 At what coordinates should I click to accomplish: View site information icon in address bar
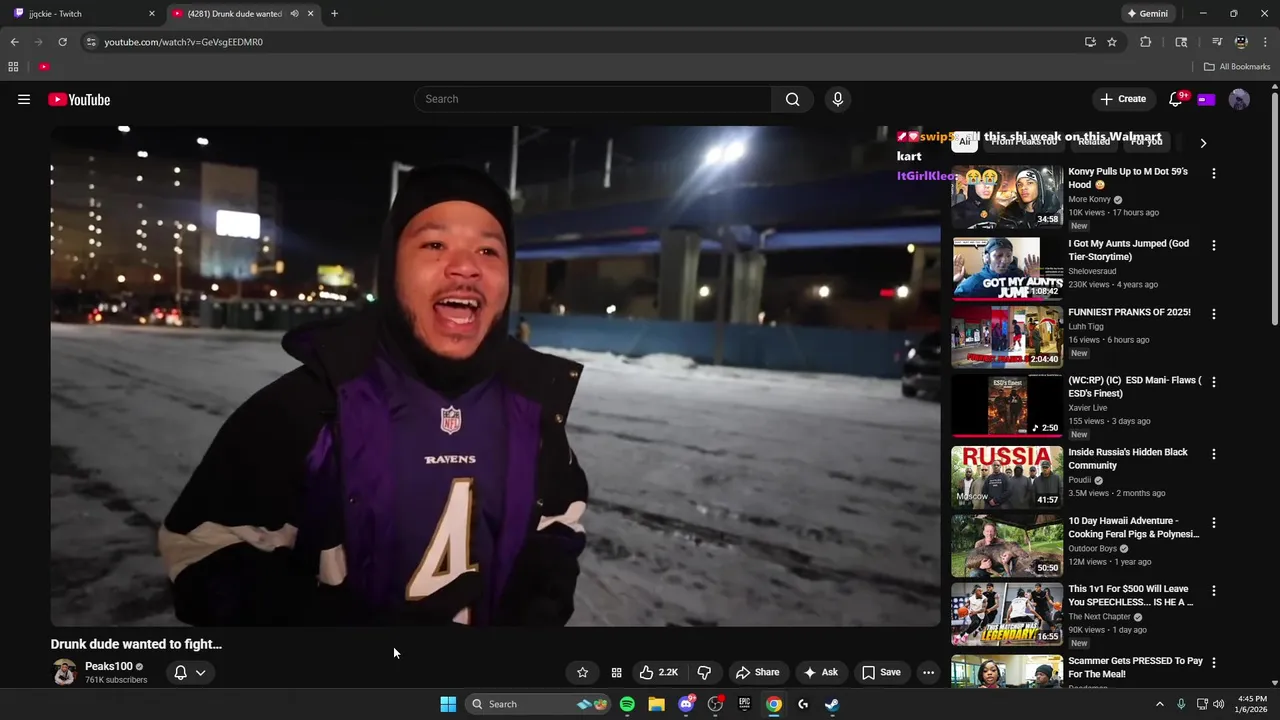91,42
